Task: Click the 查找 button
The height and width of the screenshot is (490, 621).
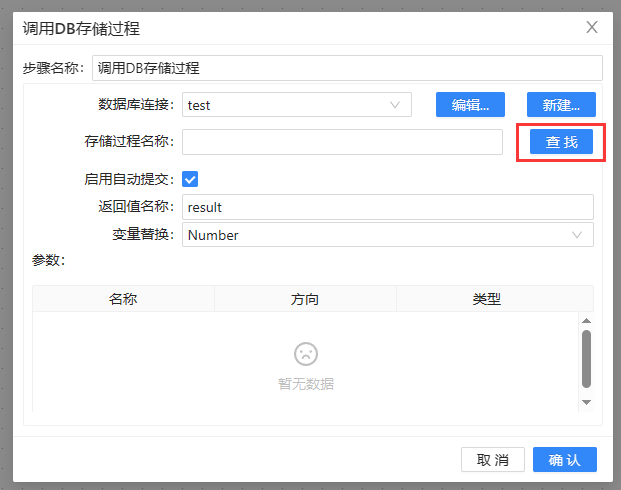Action: click(561, 142)
